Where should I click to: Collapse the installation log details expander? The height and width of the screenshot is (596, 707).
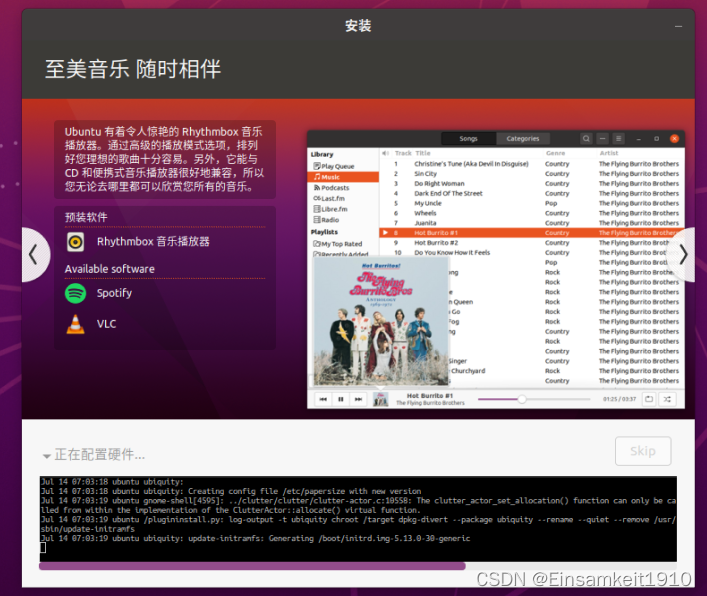[x=46, y=456]
